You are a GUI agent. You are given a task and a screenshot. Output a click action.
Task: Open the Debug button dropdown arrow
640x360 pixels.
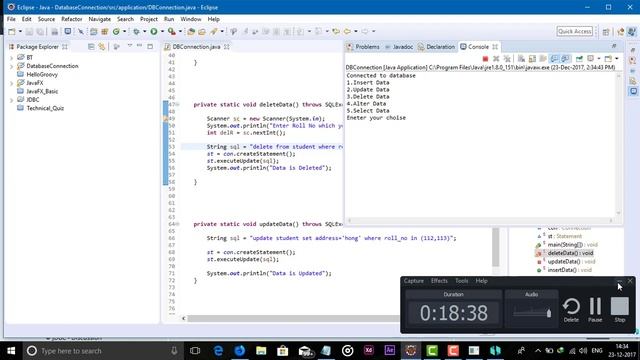coord(144,31)
